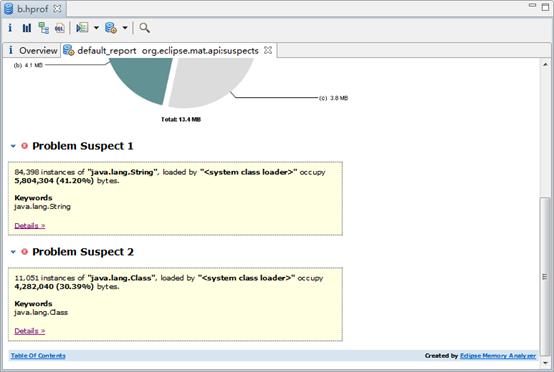Screen dimensions: 554x372
Task: Close the default_report suspects tab
Action: click(268, 50)
